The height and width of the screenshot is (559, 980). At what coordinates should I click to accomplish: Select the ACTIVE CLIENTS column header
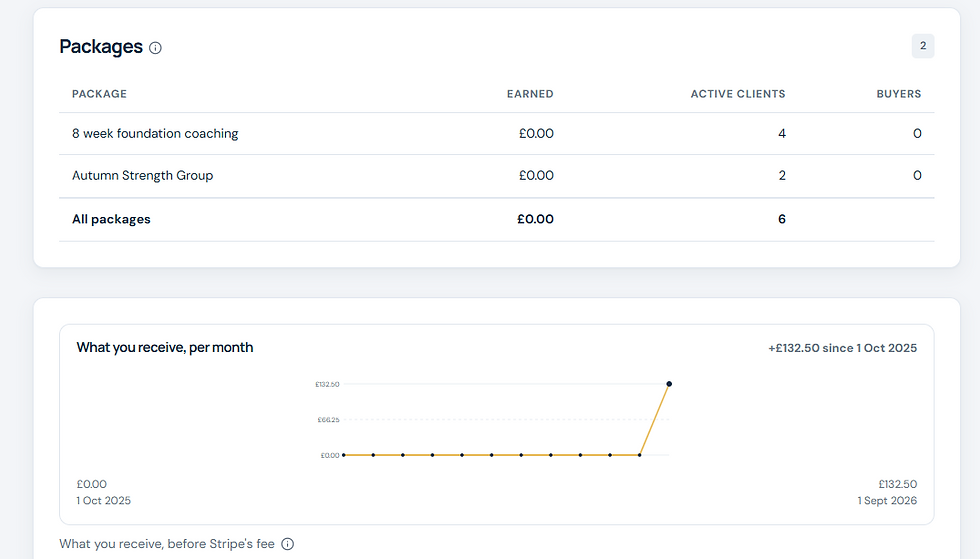738,94
